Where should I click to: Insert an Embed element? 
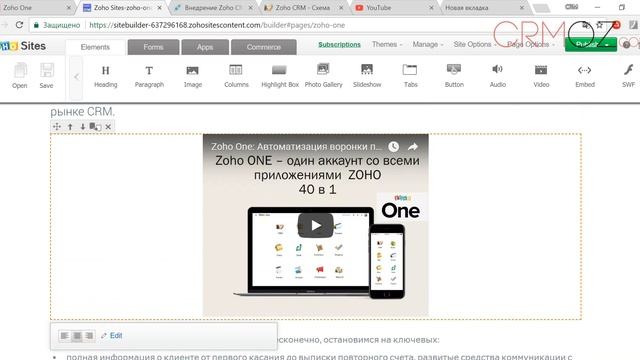[x=585, y=76]
